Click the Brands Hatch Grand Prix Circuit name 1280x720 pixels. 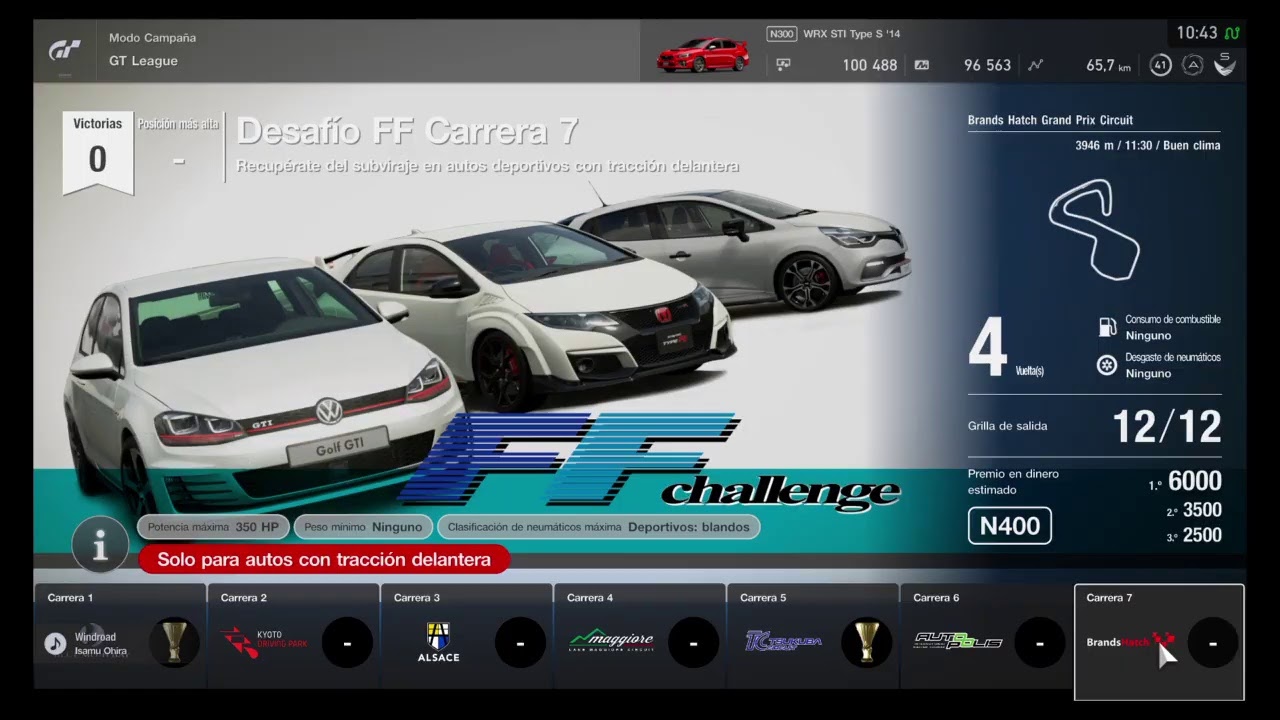pos(1050,120)
